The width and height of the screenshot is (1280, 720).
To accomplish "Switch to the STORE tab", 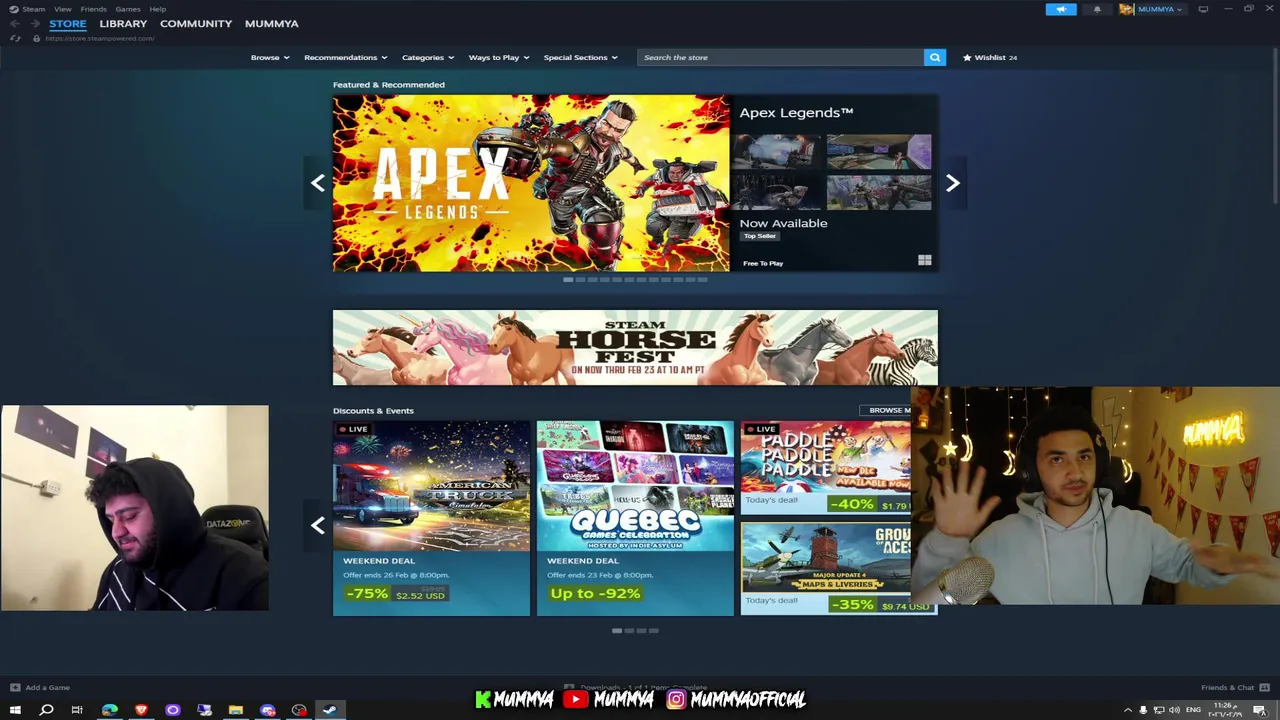I will [x=68, y=23].
